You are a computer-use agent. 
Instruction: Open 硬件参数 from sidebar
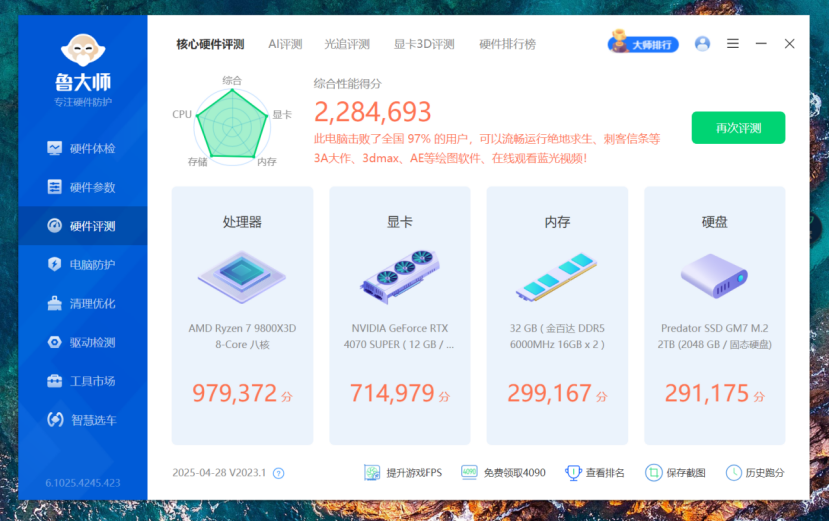coord(82,187)
